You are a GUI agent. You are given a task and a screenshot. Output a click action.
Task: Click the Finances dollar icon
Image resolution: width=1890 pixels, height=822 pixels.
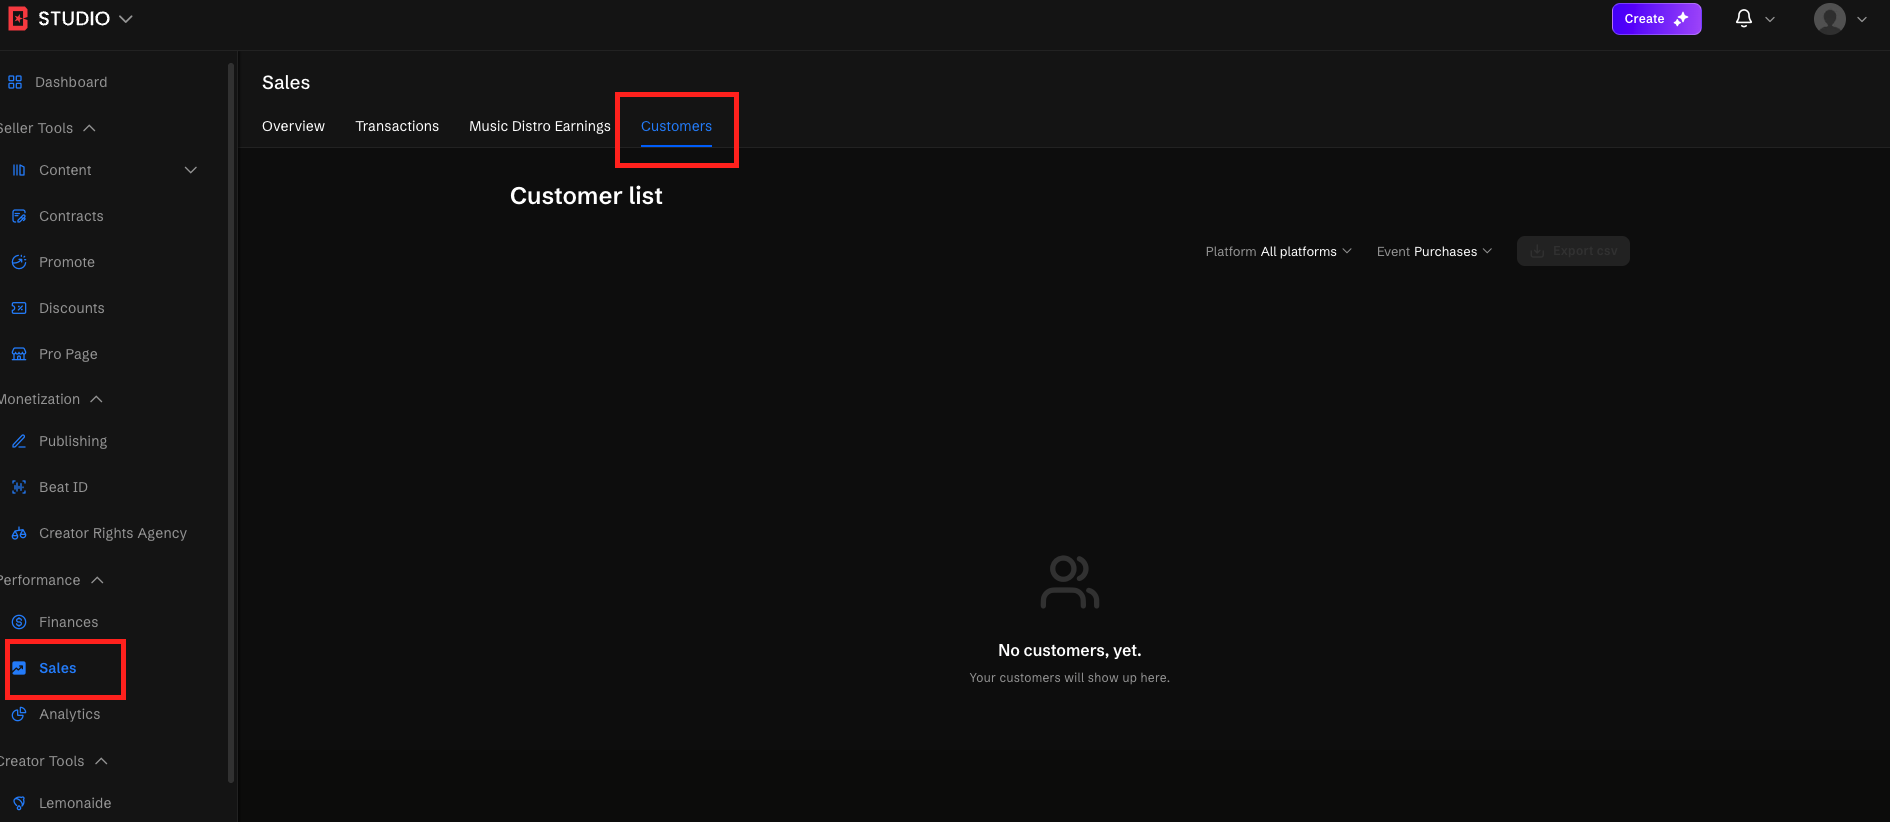point(19,622)
